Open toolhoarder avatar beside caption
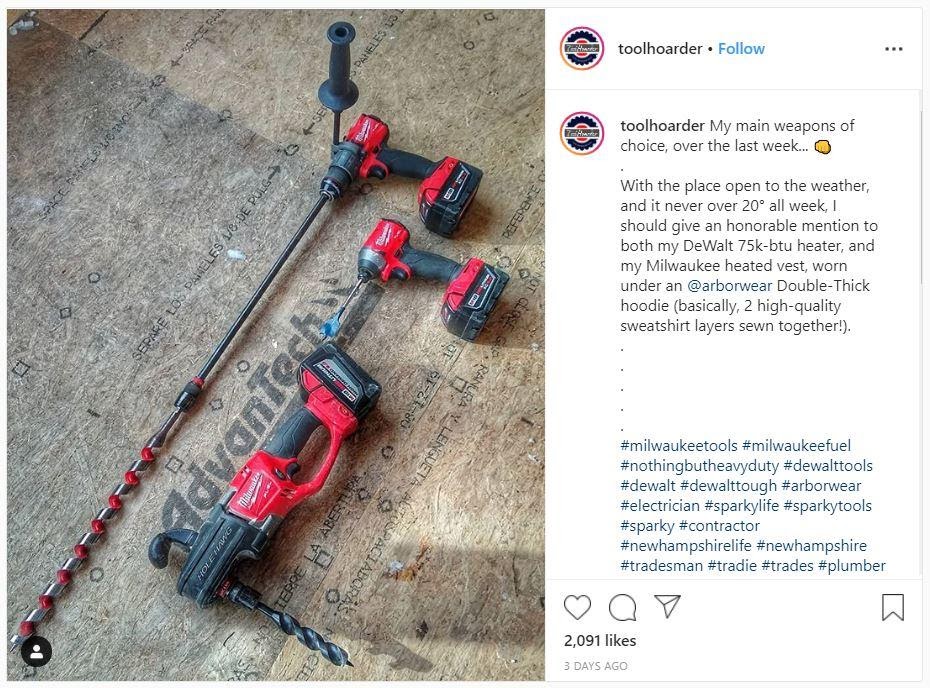 [582, 133]
